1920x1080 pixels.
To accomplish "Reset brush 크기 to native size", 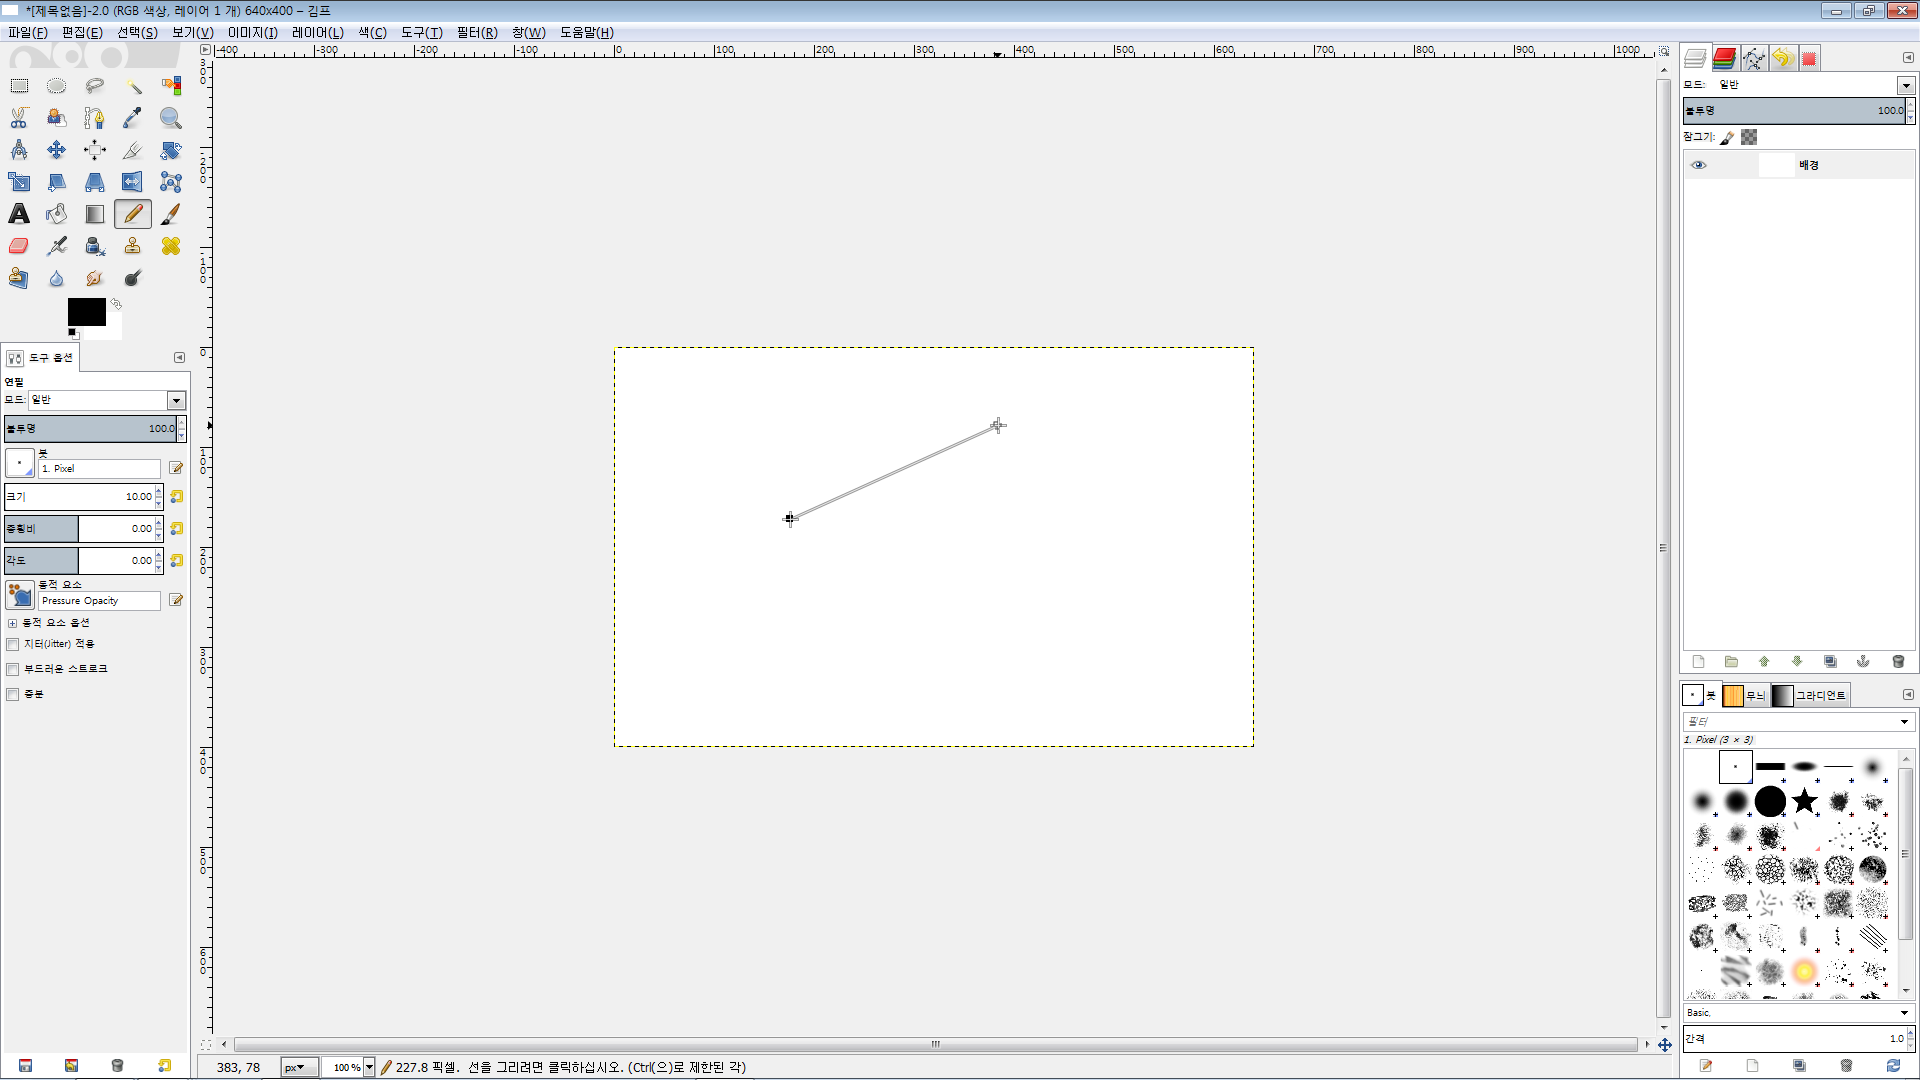I will point(177,497).
